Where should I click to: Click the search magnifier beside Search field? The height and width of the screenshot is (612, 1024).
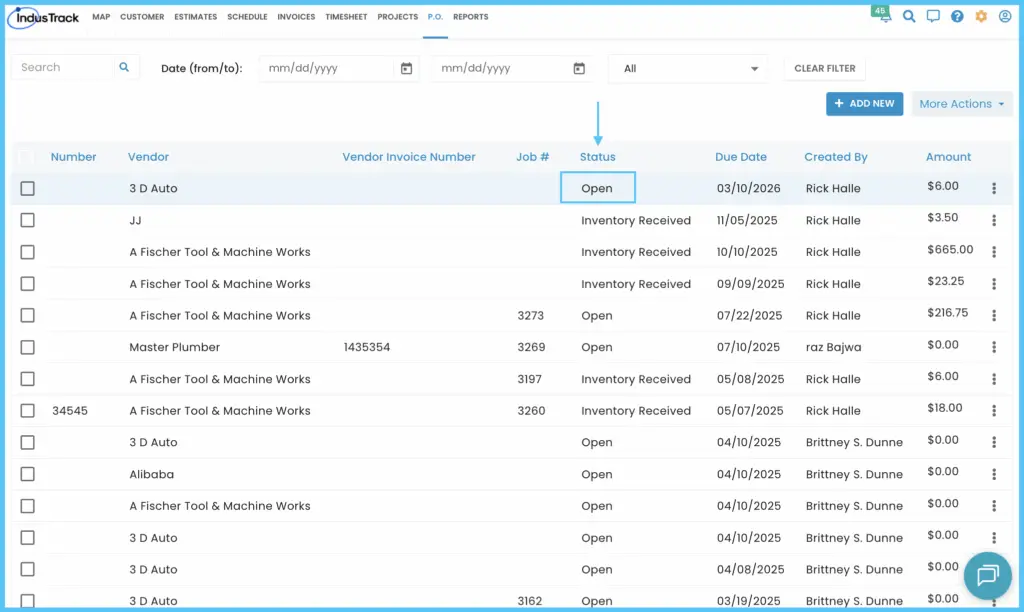[124, 67]
